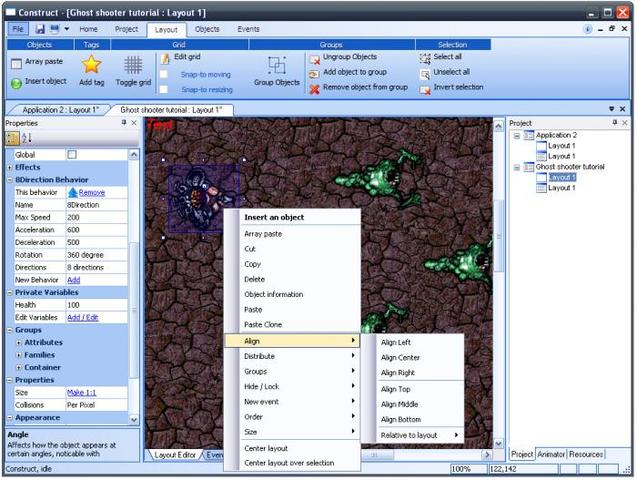The width and height of the screenshot is (637, 480).
Task: Expand the Effects section
Action: coord(10,167)
